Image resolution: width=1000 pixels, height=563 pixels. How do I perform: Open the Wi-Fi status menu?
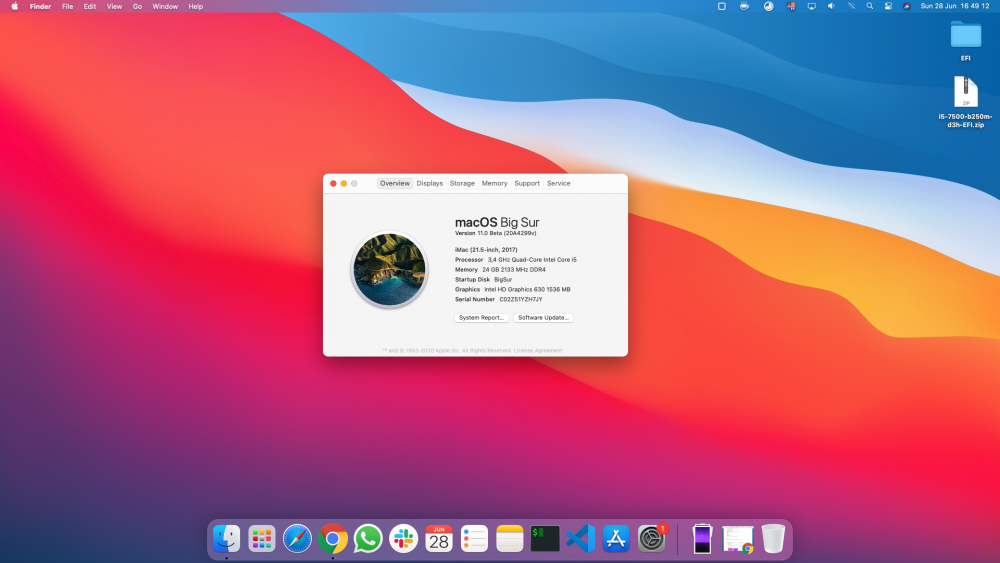tap(851, 6)
